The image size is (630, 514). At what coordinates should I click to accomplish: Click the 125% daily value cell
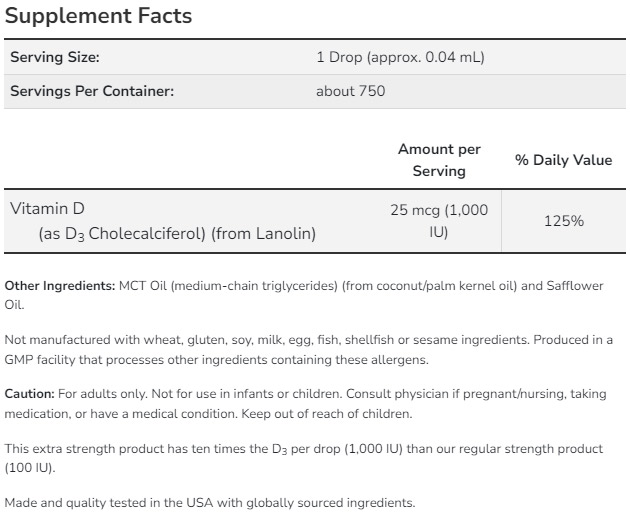pyautogui.click(x=563, y=221)
